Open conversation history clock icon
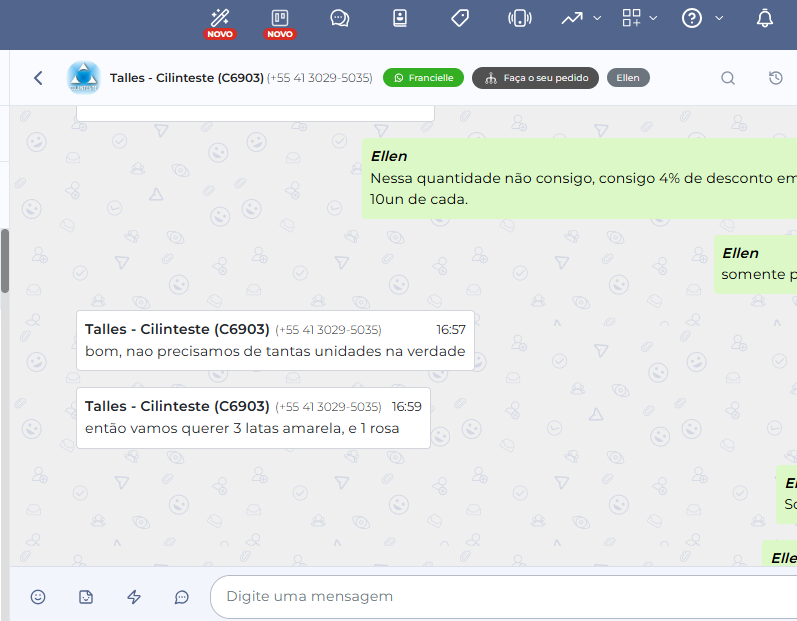 [x=776, y=78]
